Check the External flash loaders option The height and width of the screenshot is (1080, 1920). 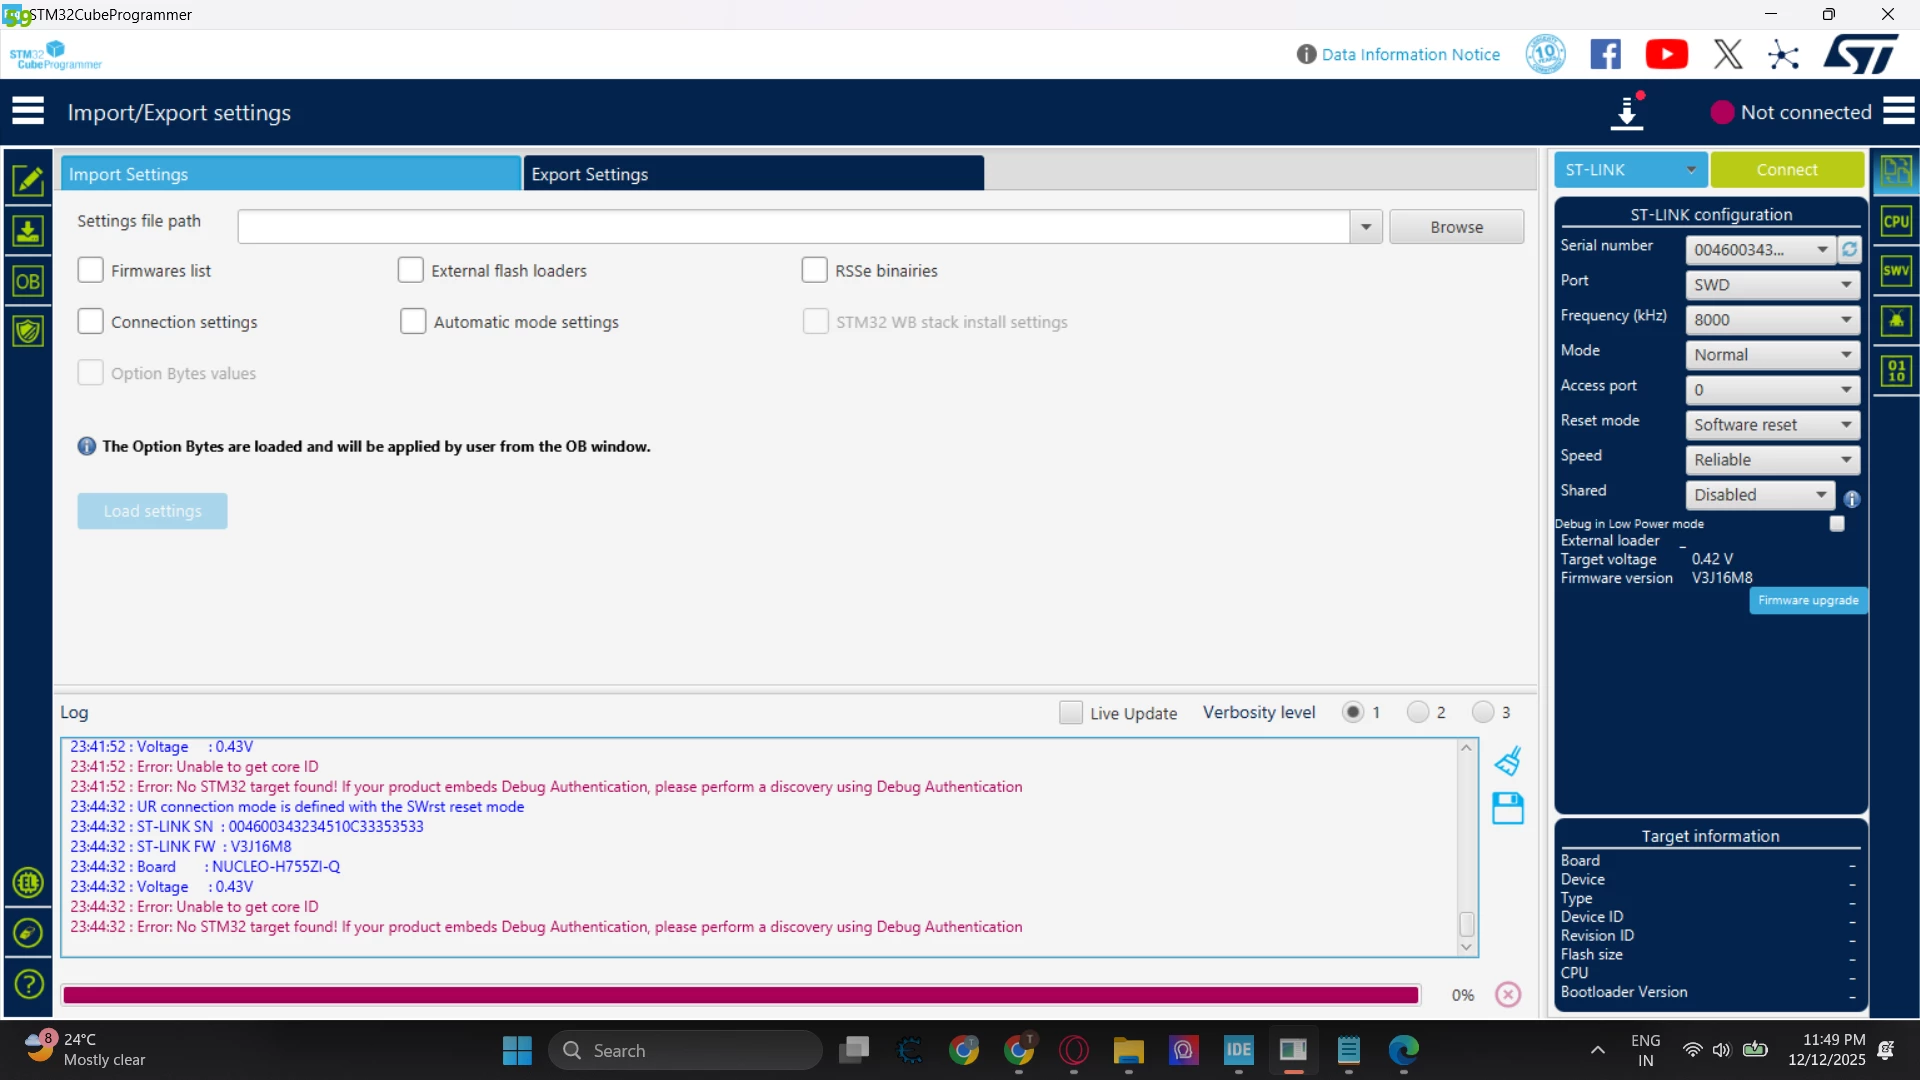click(411, 270)
